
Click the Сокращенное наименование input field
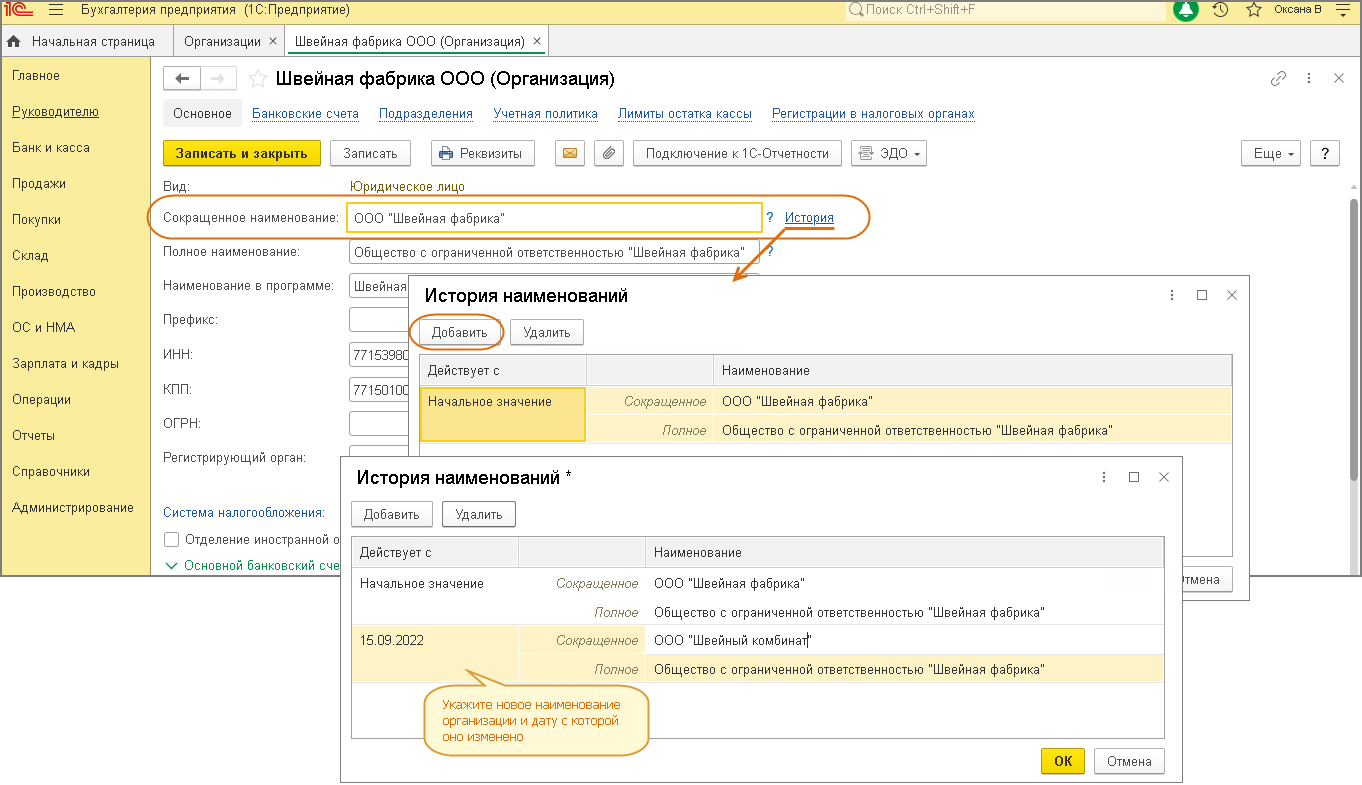[x=555, y=218]
